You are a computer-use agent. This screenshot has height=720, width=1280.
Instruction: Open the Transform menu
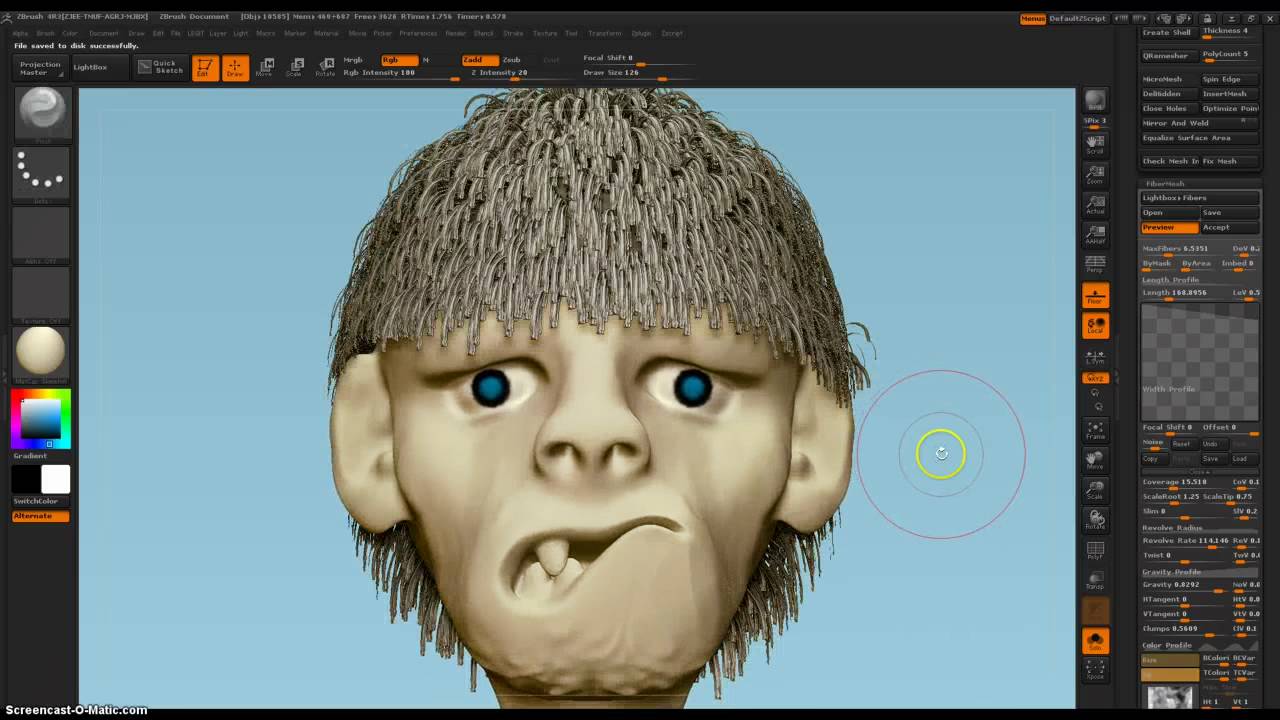(x=605, y=33)
